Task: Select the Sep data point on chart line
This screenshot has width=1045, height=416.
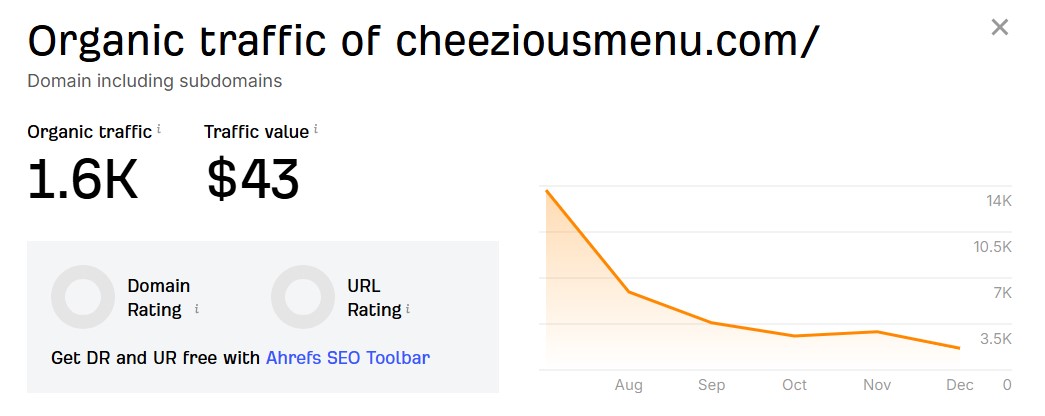Action: click(x=712, y=323)
